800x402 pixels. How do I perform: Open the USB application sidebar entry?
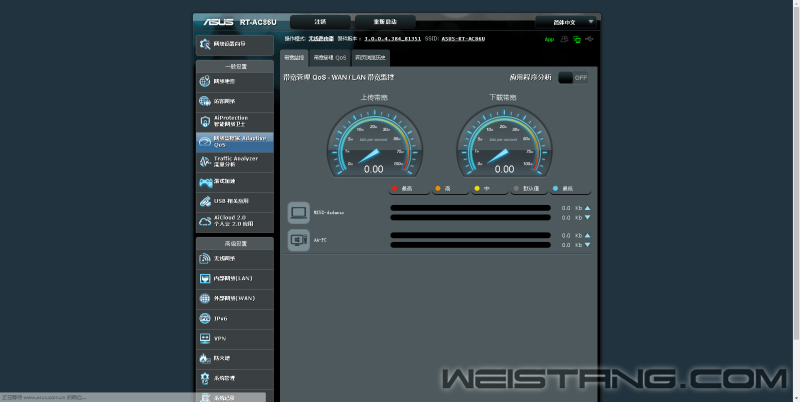pyautogui.click(x=235, y=202)
